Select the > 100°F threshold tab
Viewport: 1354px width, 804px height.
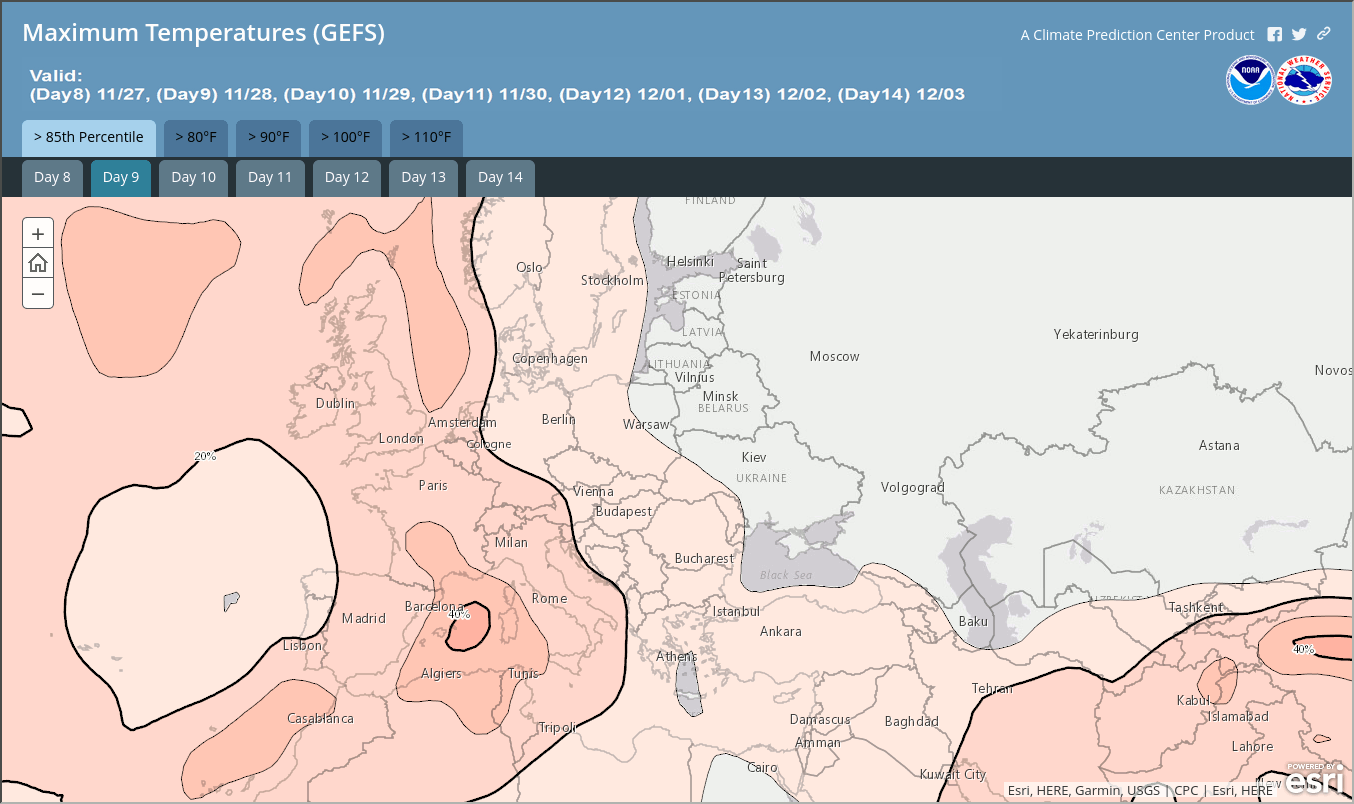coord(345,137)
